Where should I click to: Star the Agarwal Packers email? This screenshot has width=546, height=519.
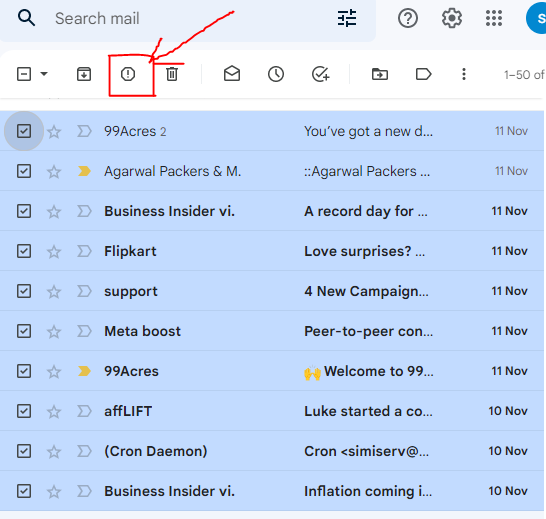click(x=54, y=172)
